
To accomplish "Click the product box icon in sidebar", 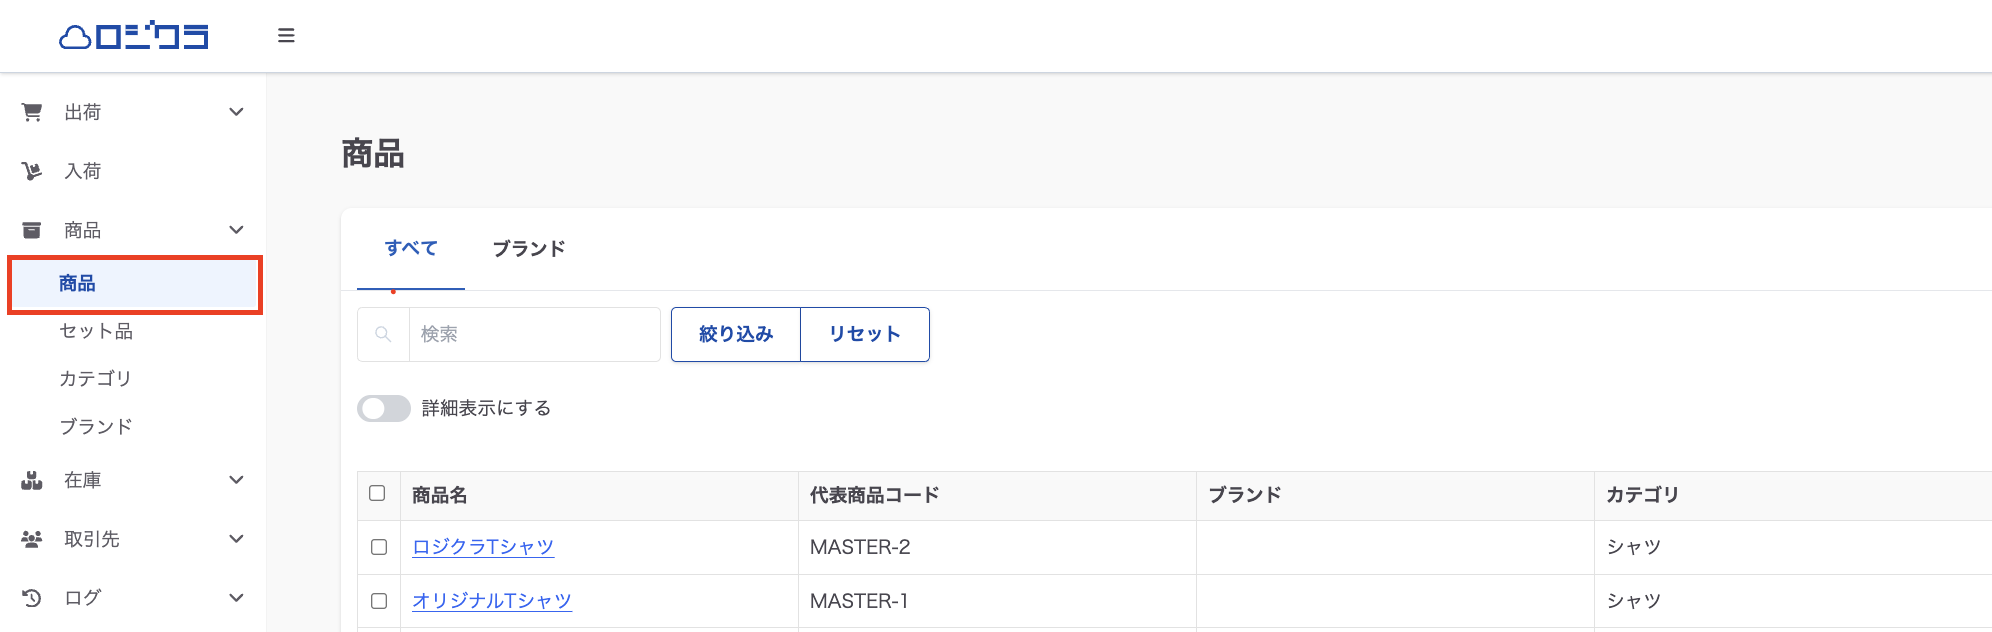I will click(32, 230).
